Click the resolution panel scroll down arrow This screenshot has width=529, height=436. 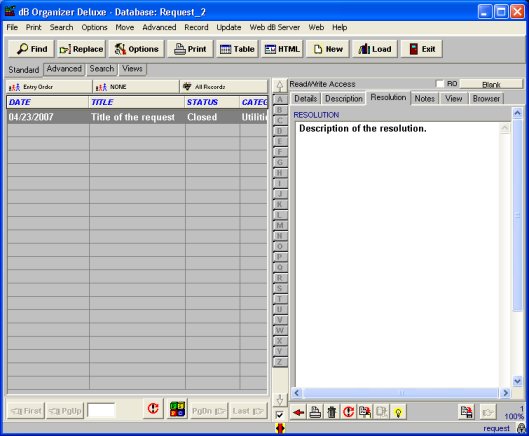(x=517, y=381)
